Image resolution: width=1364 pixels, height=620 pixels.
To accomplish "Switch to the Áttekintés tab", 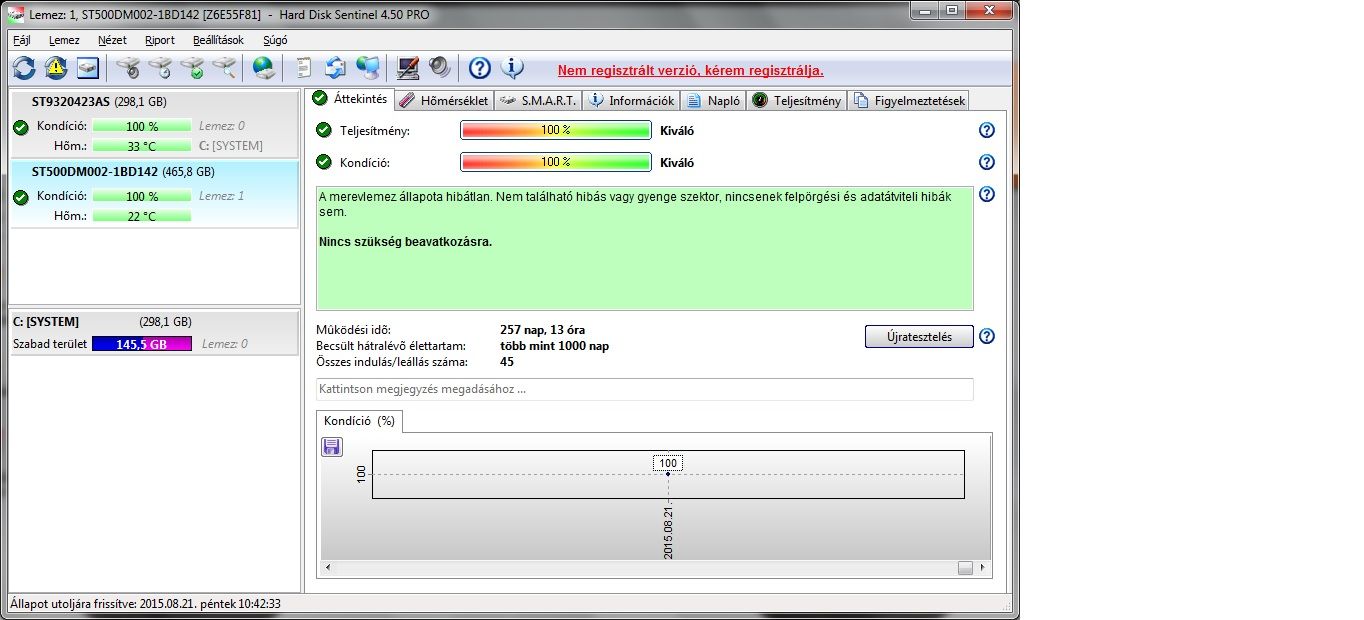I will (349, 99).
